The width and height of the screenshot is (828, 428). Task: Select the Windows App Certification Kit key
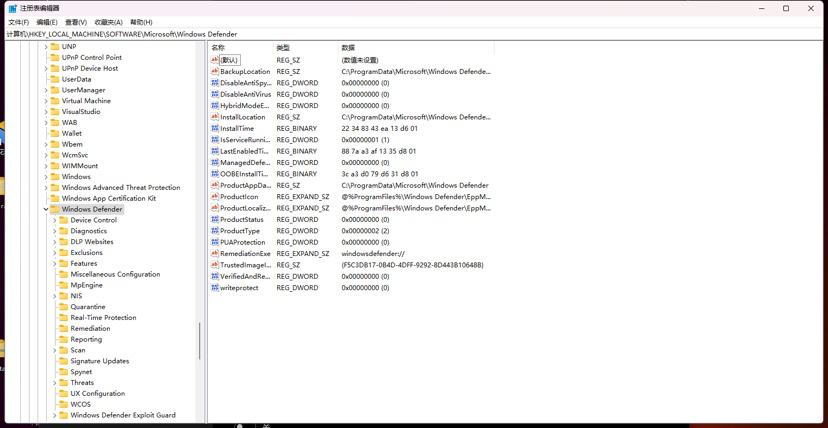pyautogui.click(x=109, y=198)
